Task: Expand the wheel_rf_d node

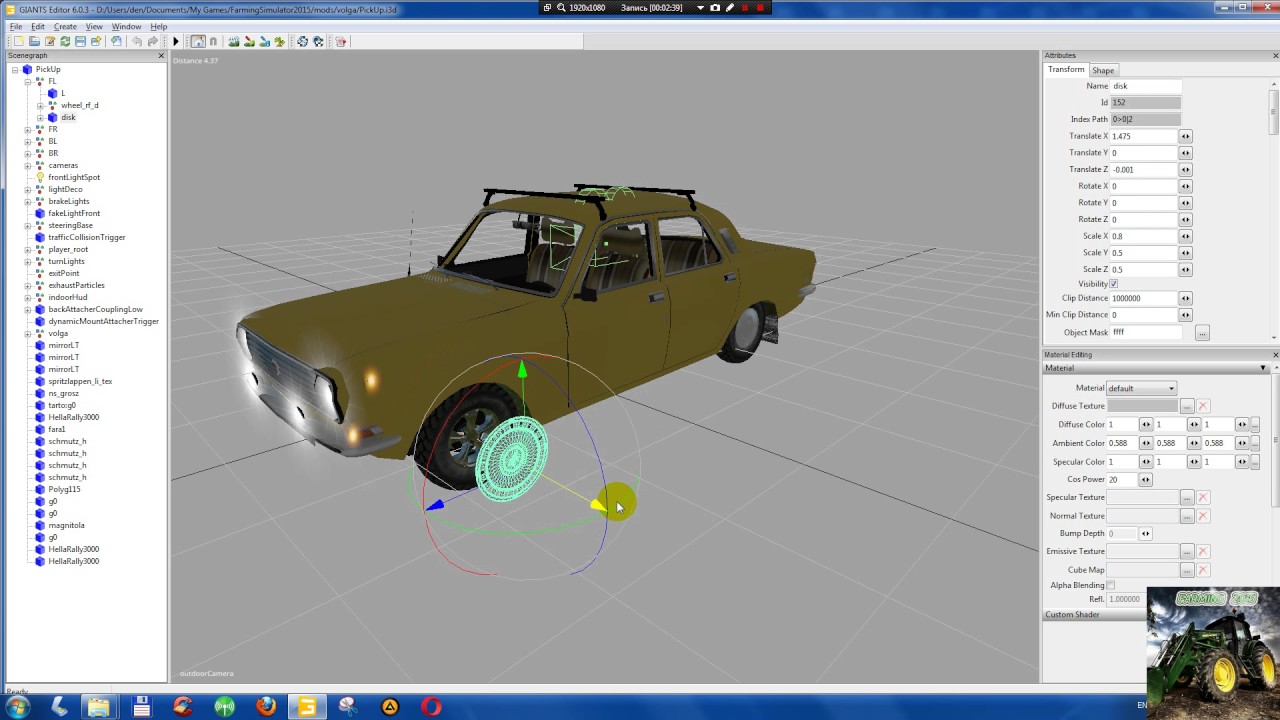Action: [40, 105]
